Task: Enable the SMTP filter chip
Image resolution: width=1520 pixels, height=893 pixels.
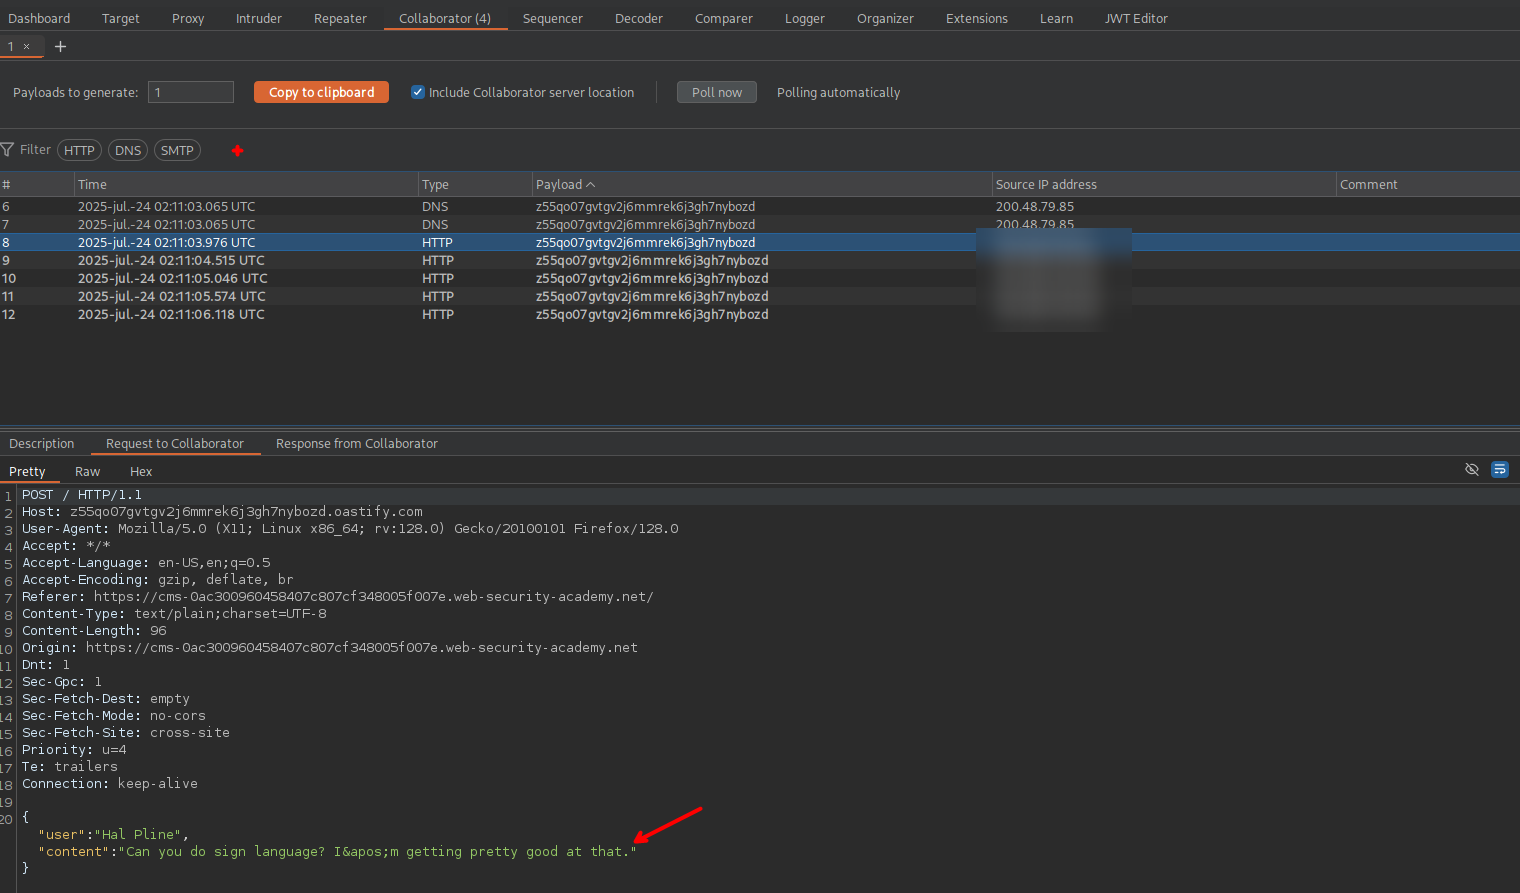Action: pyautogui.click(x=177, y=151)
